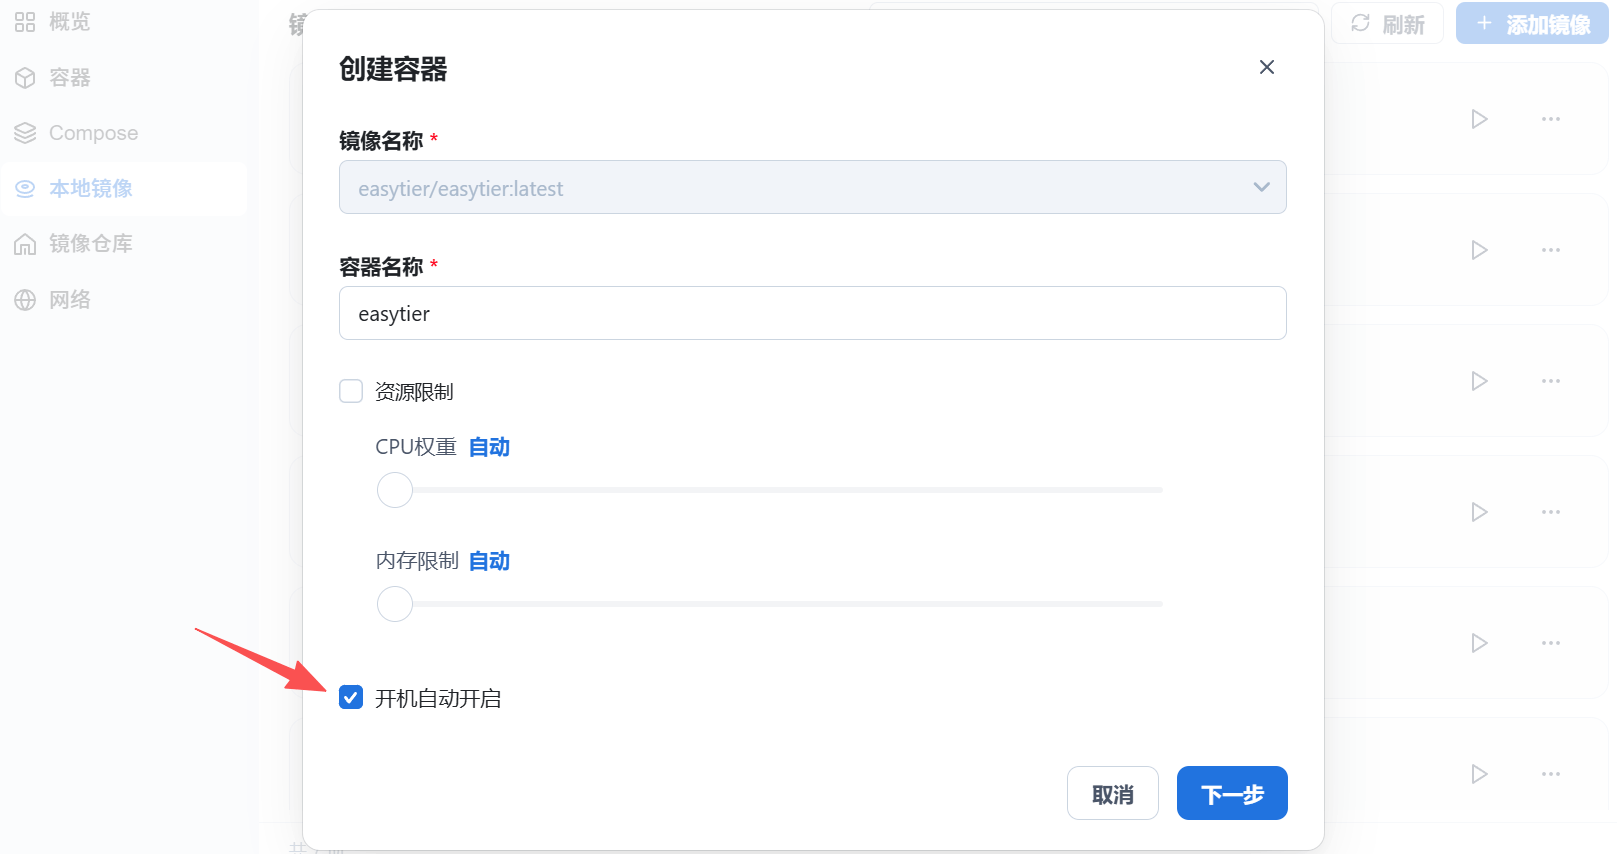Image resolution: width=1617 pixels, height=854 pixels.
Task: Click the 镜像仓库 house icon
Action: point(25,244)
